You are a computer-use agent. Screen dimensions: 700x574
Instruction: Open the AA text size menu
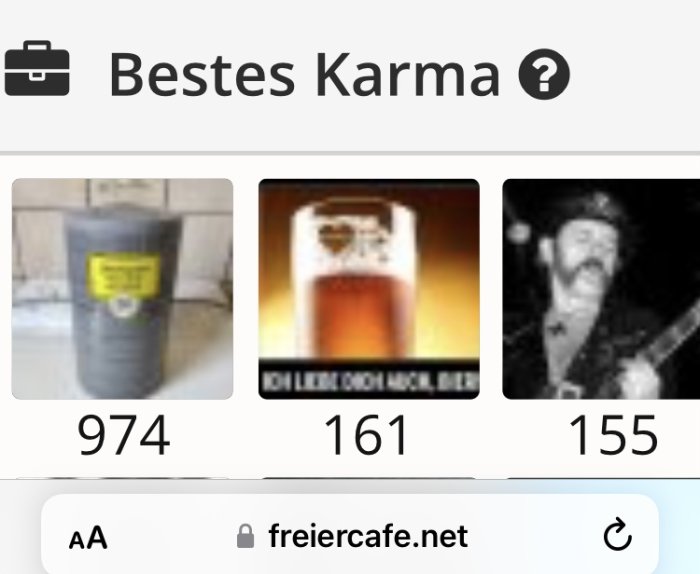tap(88, 537)
